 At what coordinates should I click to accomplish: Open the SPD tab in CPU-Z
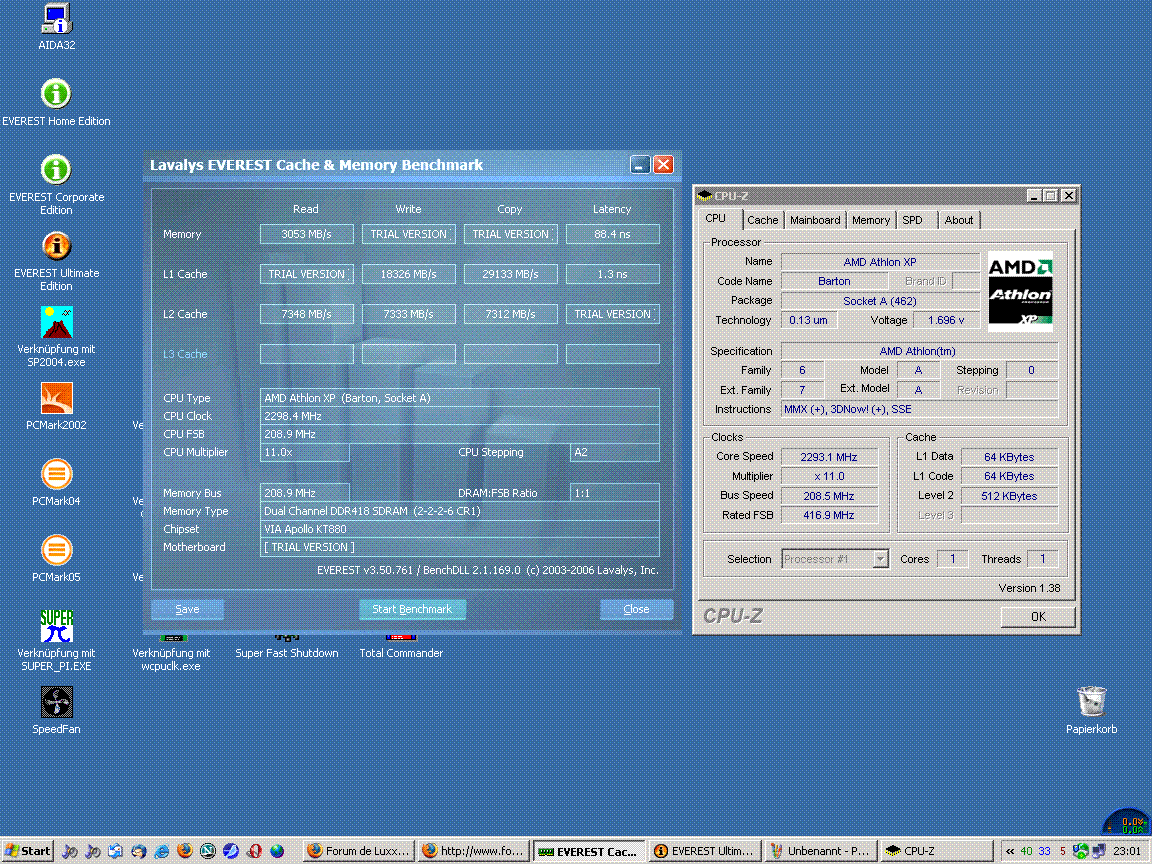click(912, 220)
